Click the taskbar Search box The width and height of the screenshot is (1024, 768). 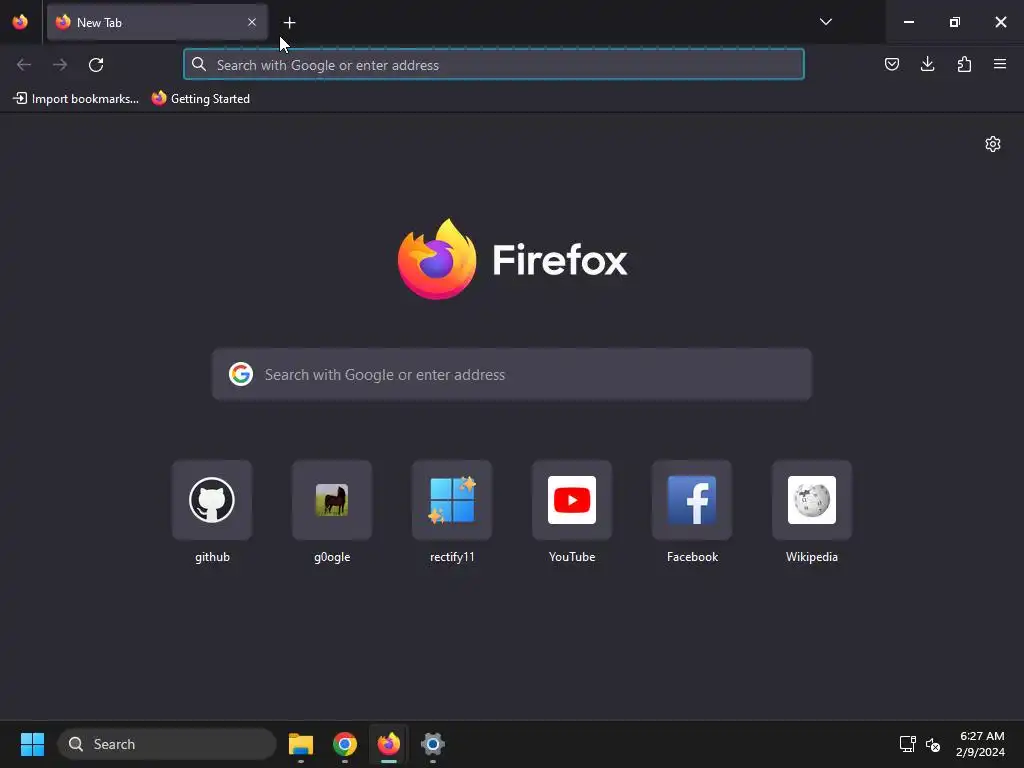[167, 744]
